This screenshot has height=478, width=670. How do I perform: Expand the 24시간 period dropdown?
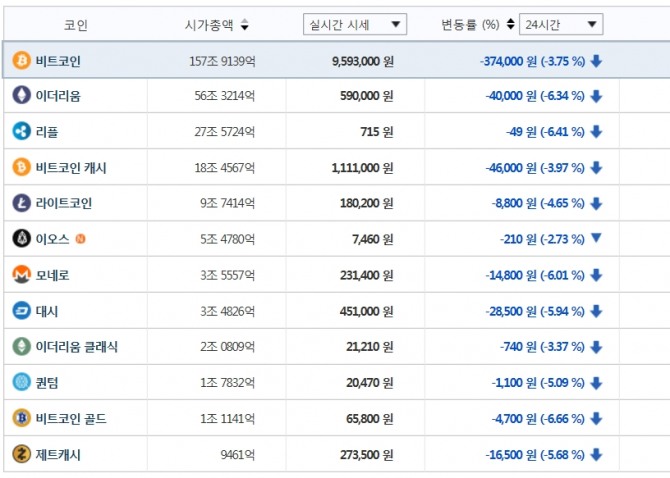[560, 24]
